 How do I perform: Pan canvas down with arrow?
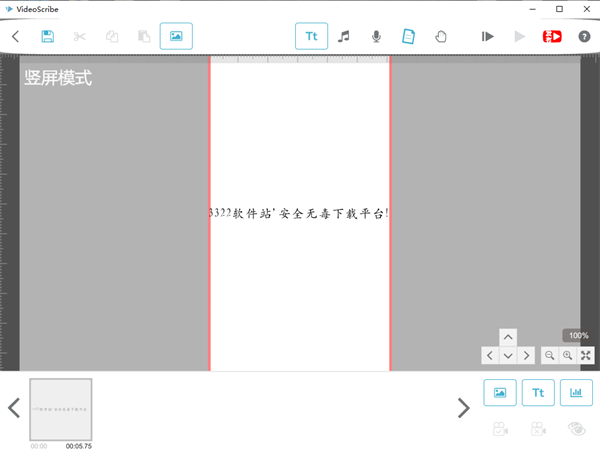click(x=508, y=356)
